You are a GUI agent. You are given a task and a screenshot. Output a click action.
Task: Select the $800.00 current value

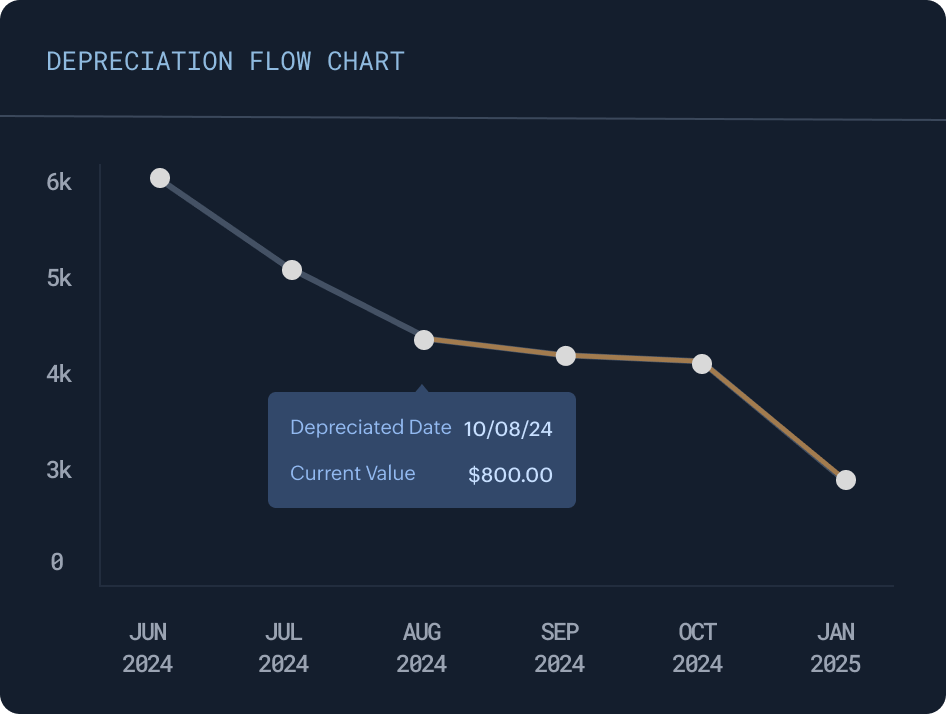510,475
